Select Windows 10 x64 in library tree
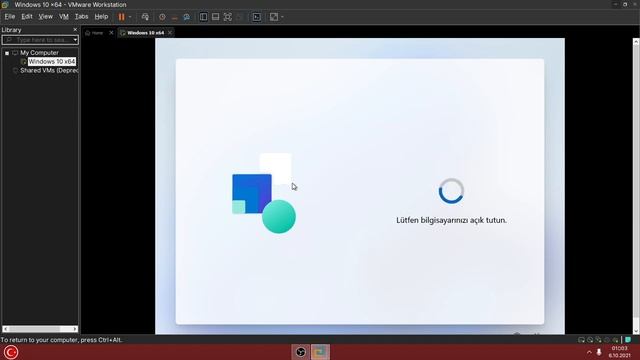 click(51, 62)
